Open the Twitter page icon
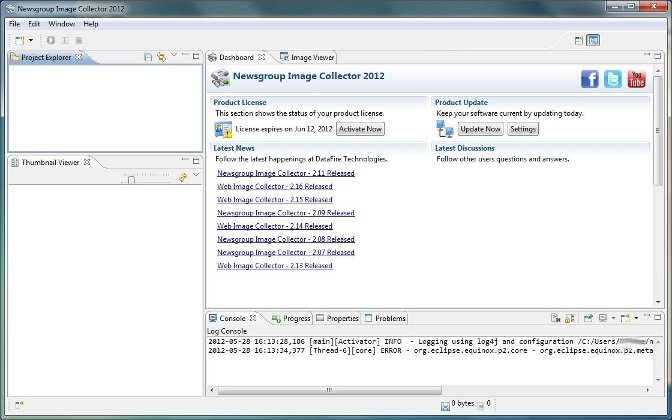This screenshot has height=420, width=672. [613, 79]
